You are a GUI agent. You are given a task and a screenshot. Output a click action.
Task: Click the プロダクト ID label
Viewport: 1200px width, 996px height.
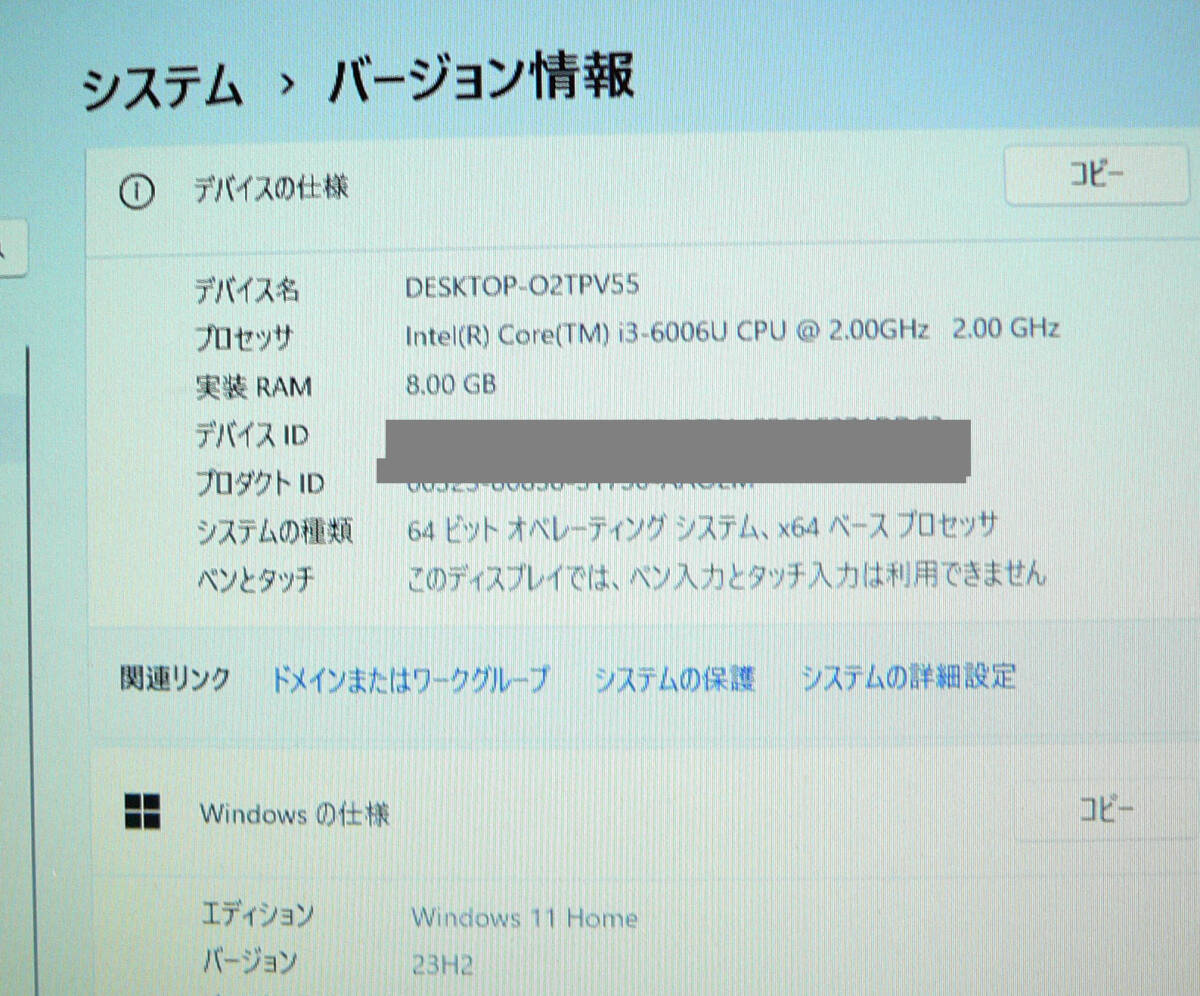[x=259, y=483]
